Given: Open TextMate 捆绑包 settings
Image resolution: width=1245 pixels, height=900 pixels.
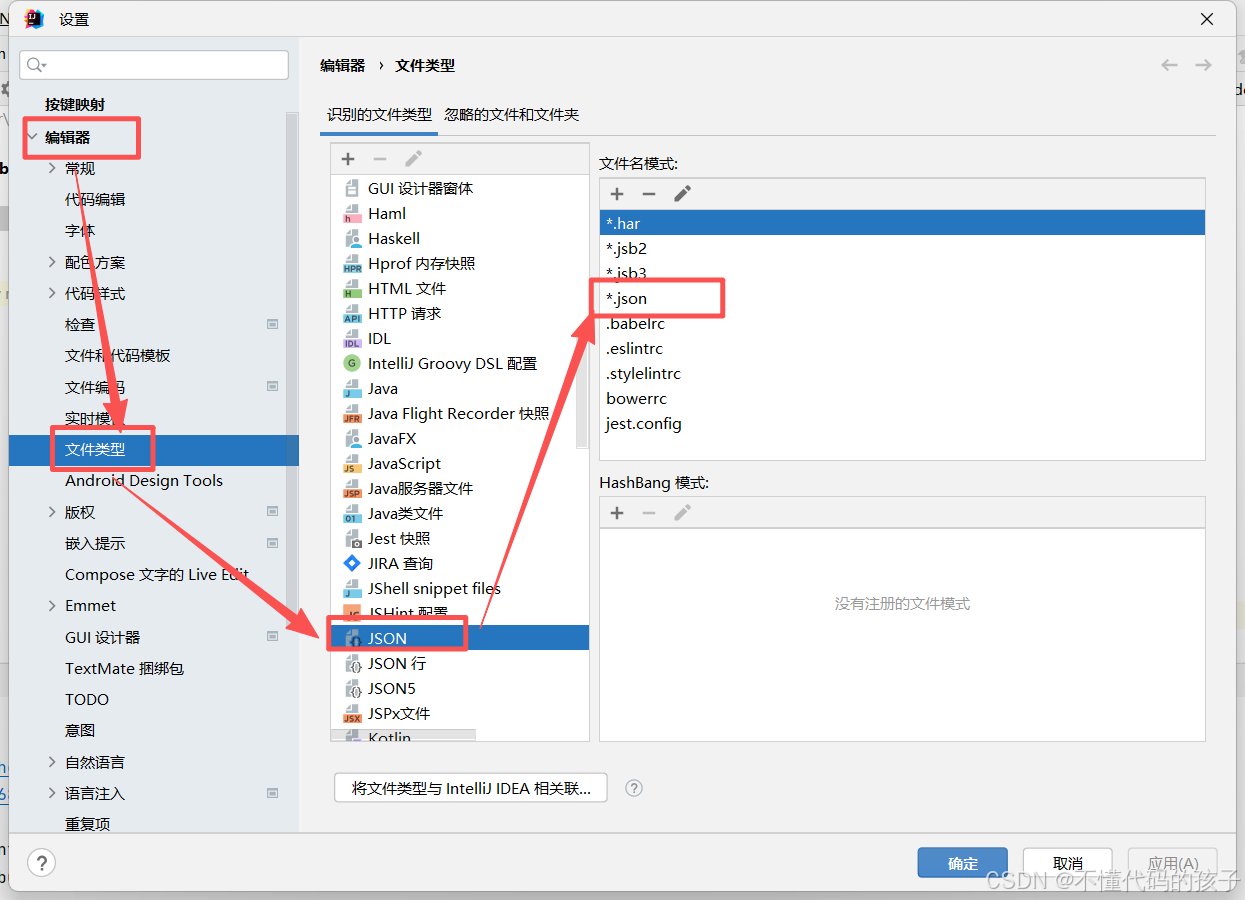Looking at the screenshot, I should [125, 668].
